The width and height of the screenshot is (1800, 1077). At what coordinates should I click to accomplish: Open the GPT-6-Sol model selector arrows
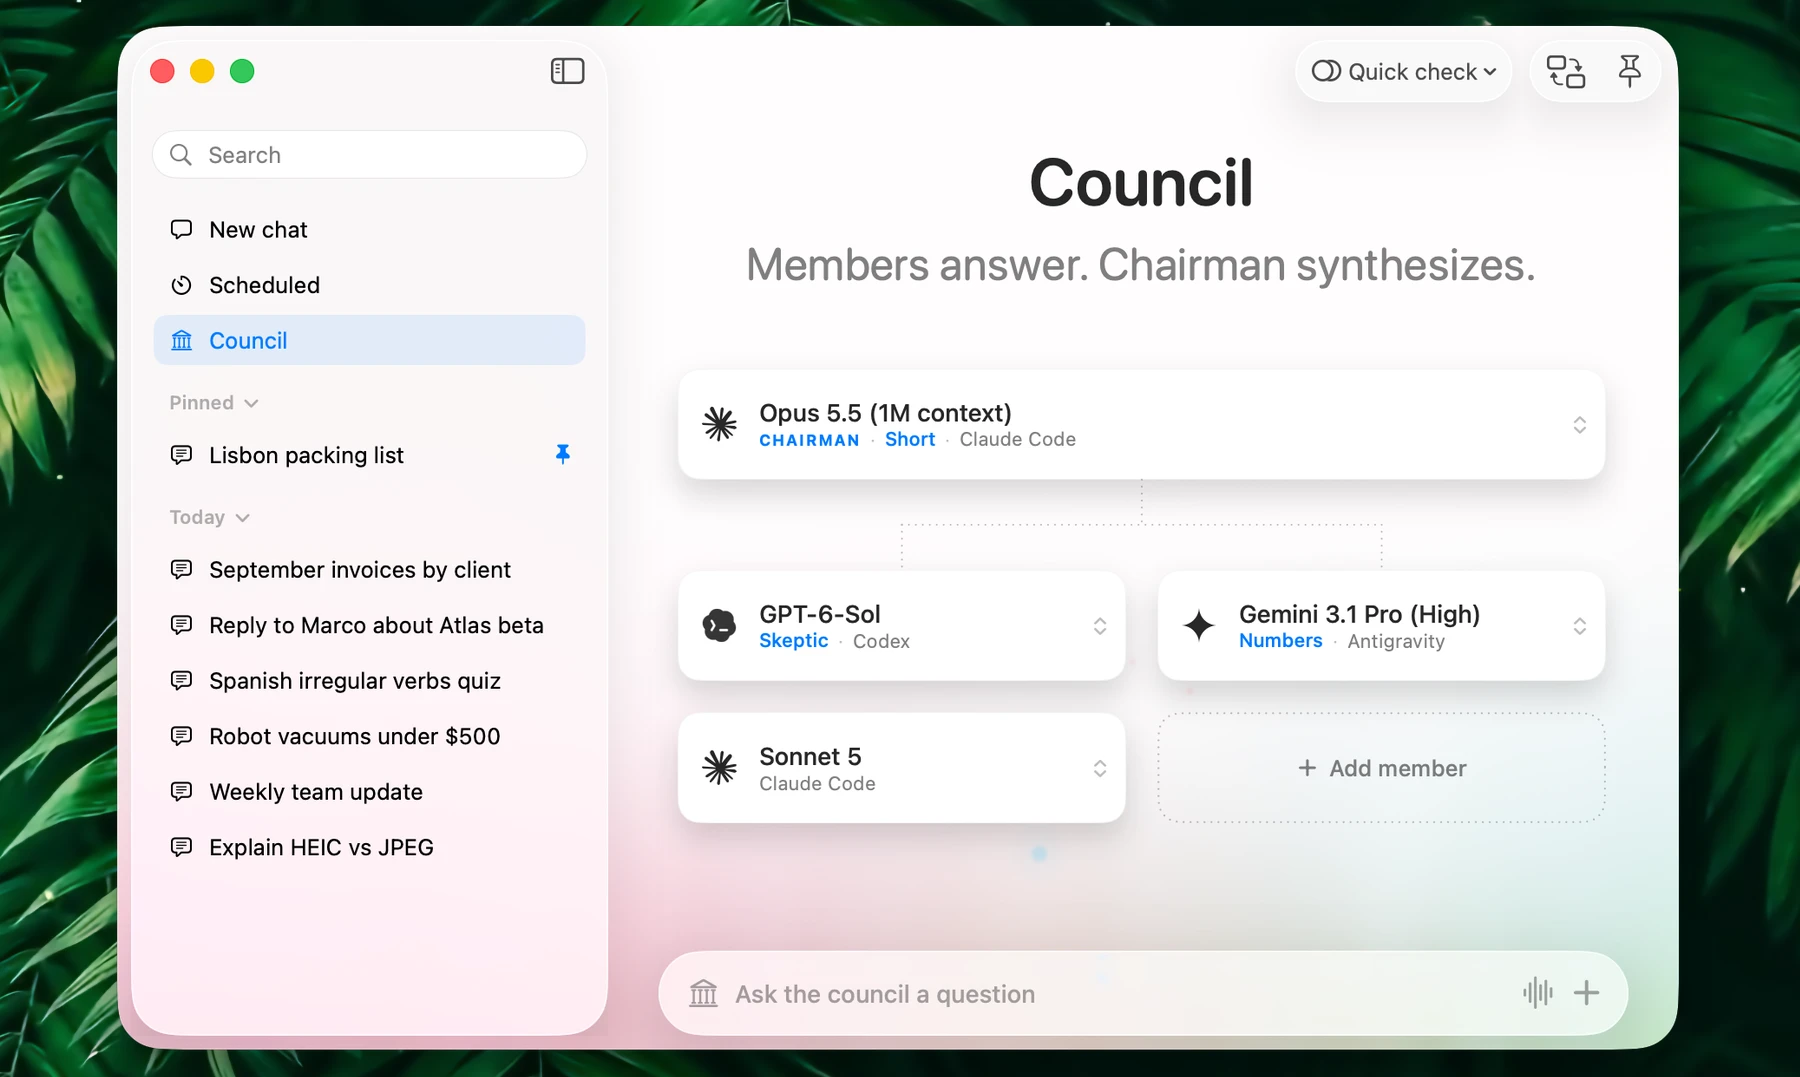pos(1099,626)
